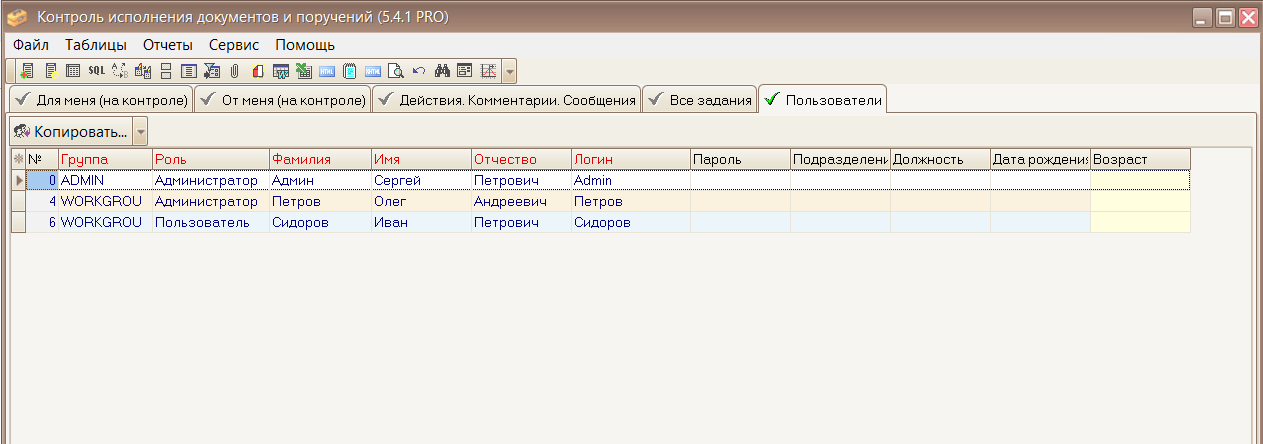Viewport: 1263px width, 444px height.
Task: Open the Отчеты menu
Action: pos(168,45)
